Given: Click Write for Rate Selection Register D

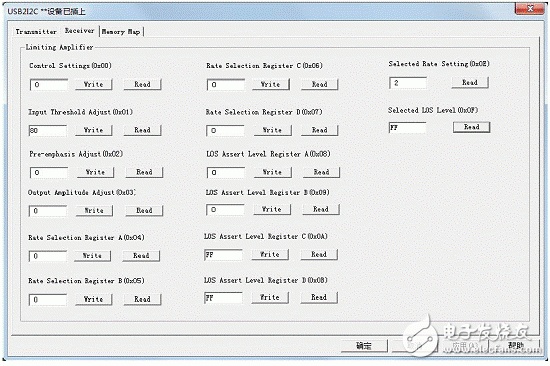Looking at the screenshot, I should point(273,130).
